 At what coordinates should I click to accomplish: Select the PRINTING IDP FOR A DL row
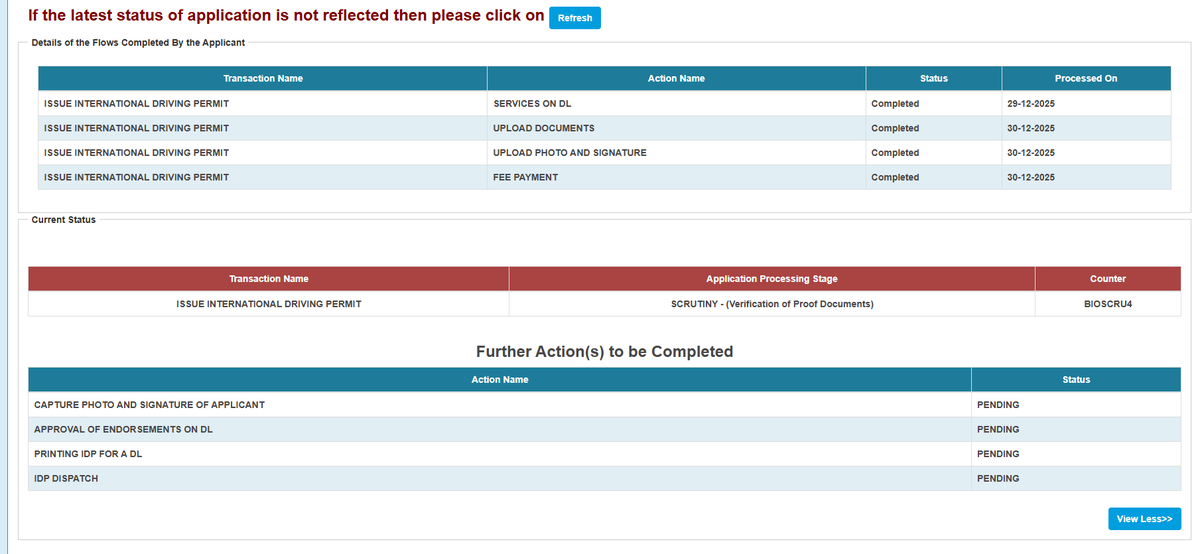click(604, 454)
